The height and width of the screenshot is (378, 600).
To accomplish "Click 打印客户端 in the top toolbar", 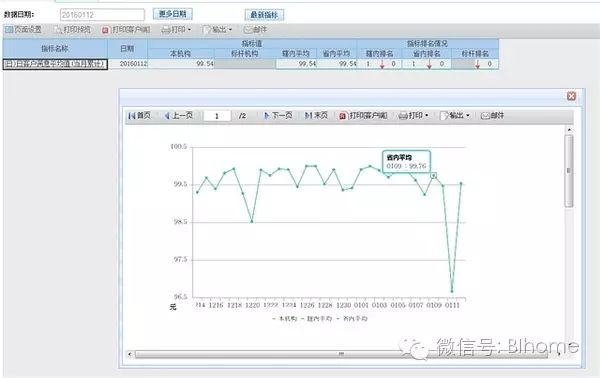I will pos(126,29).
